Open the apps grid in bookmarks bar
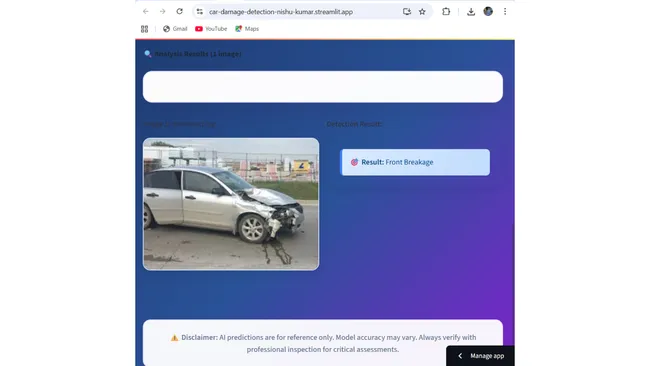This screenshot has height=366, width=650. [x=144, y=29]
